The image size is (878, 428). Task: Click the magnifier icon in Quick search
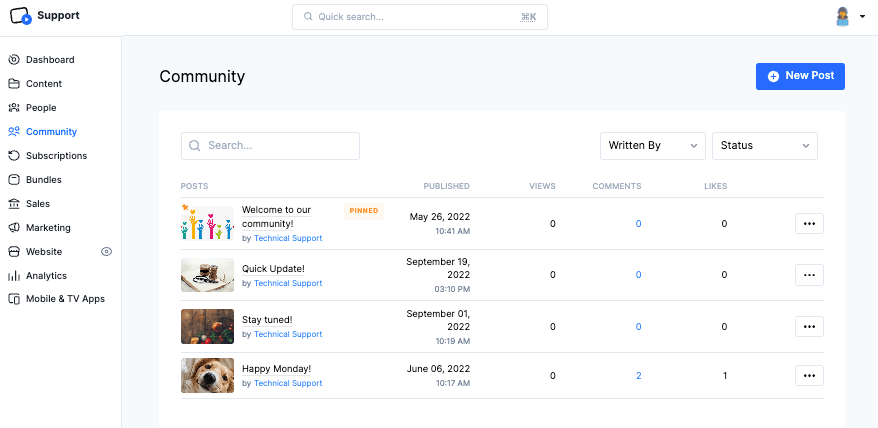308,17
